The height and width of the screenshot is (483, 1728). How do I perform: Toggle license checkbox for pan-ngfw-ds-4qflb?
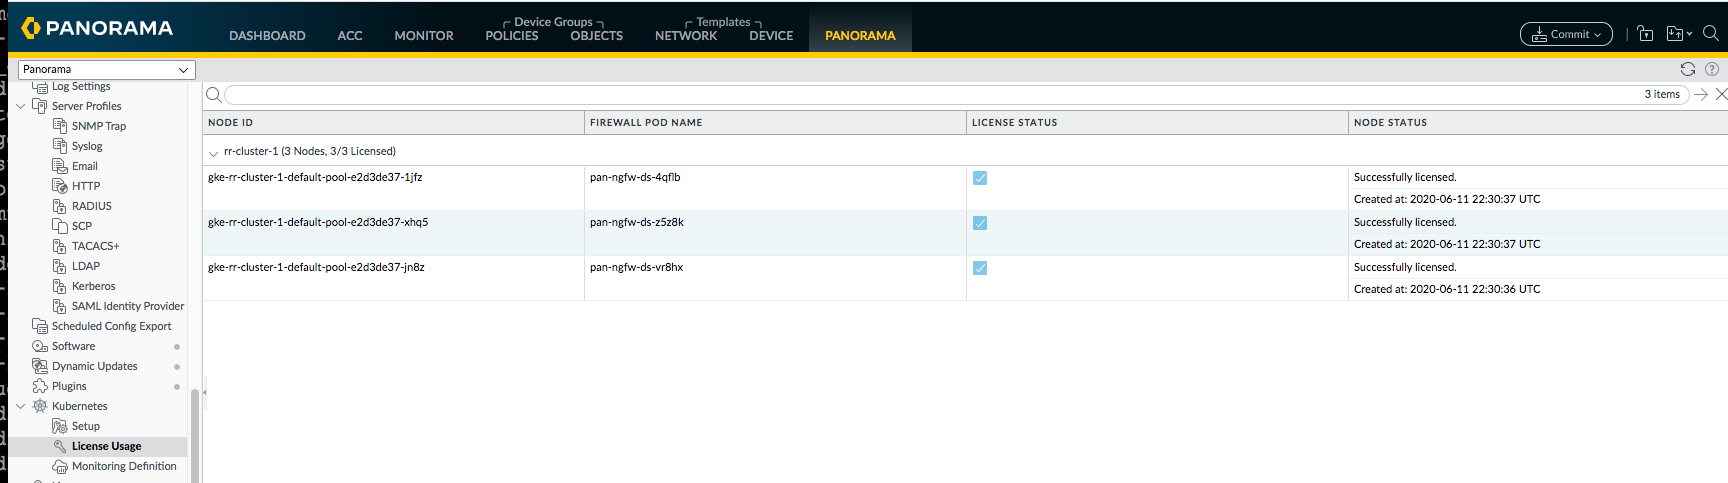point(980,178)
